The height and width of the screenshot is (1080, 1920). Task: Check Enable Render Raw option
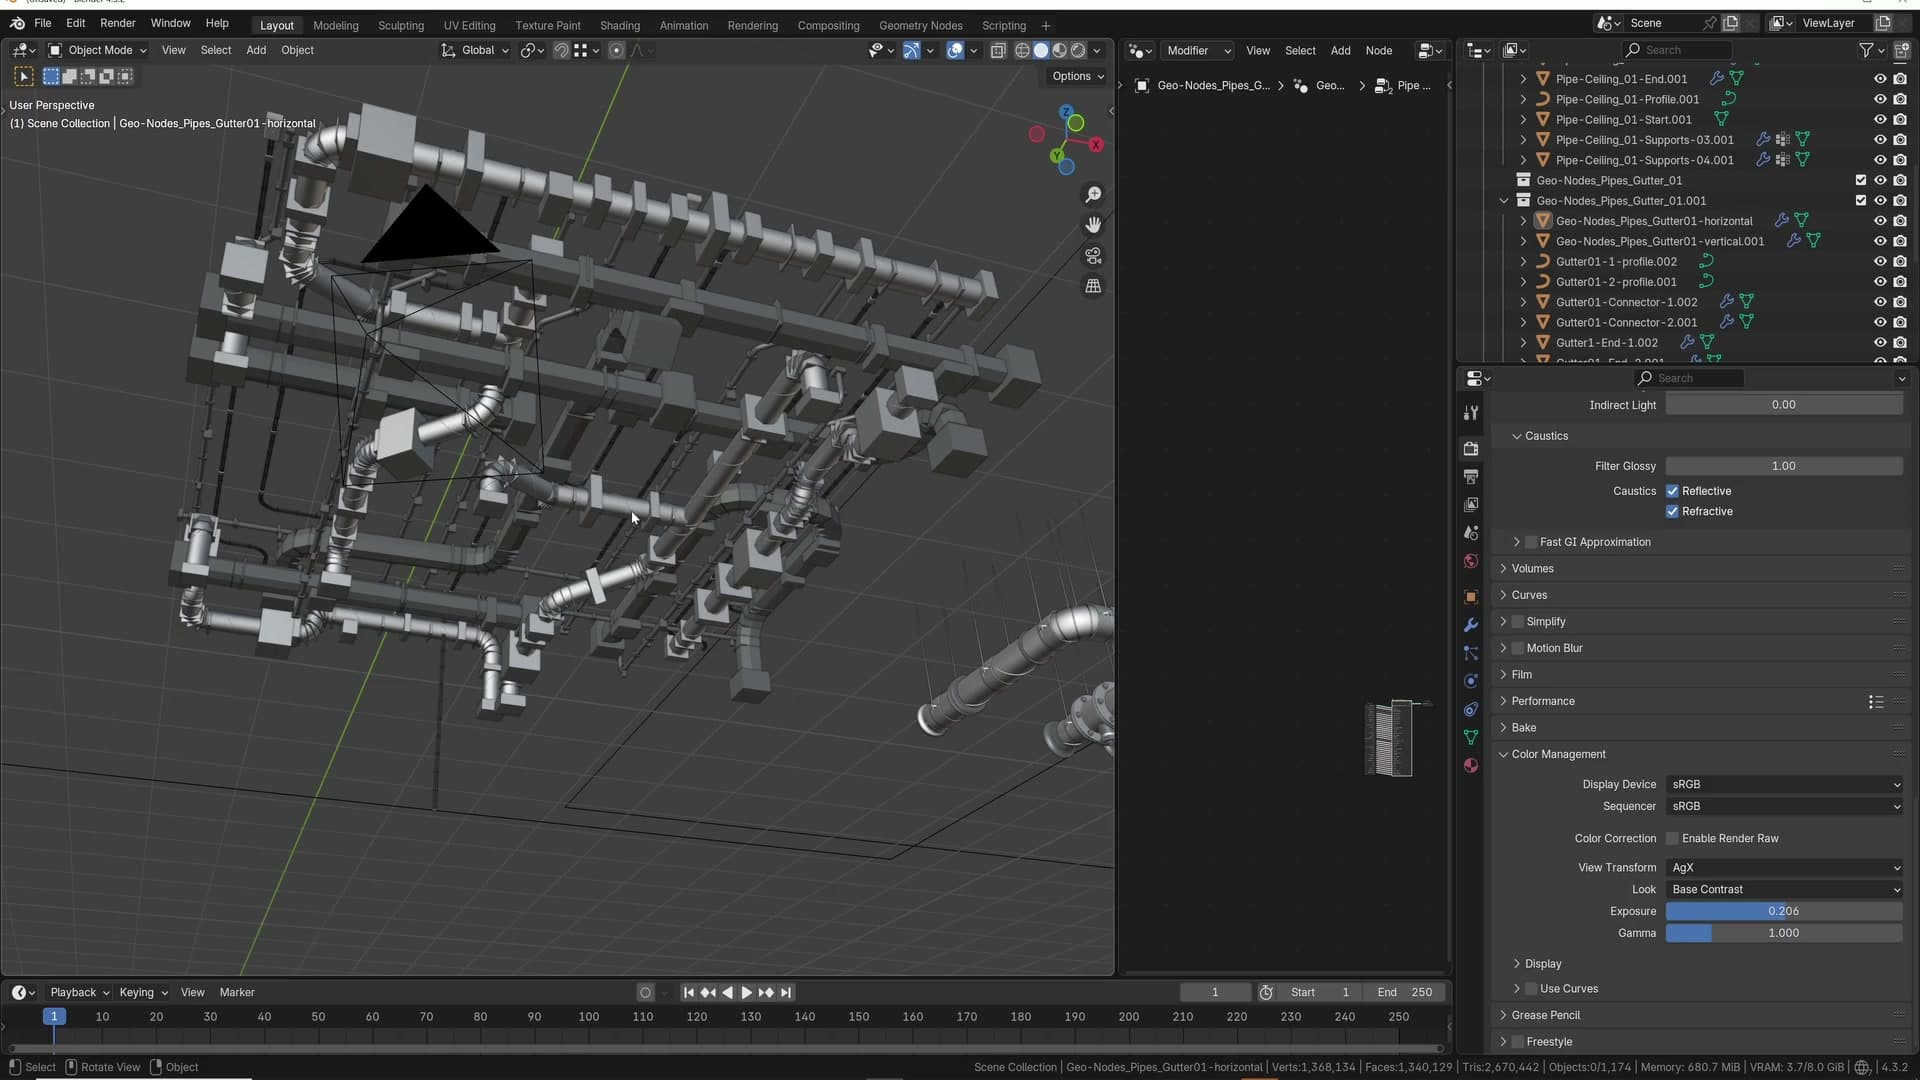pos(1672,839)
